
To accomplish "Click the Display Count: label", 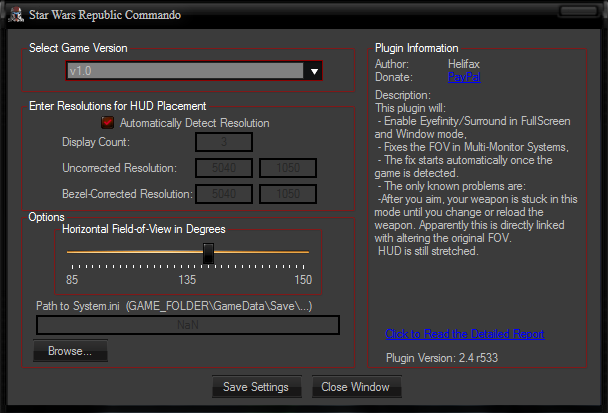I will pos(96,142).
